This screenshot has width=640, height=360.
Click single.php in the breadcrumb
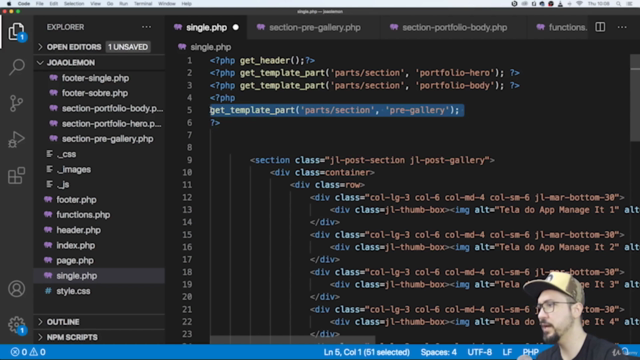[x=210, y=47]
